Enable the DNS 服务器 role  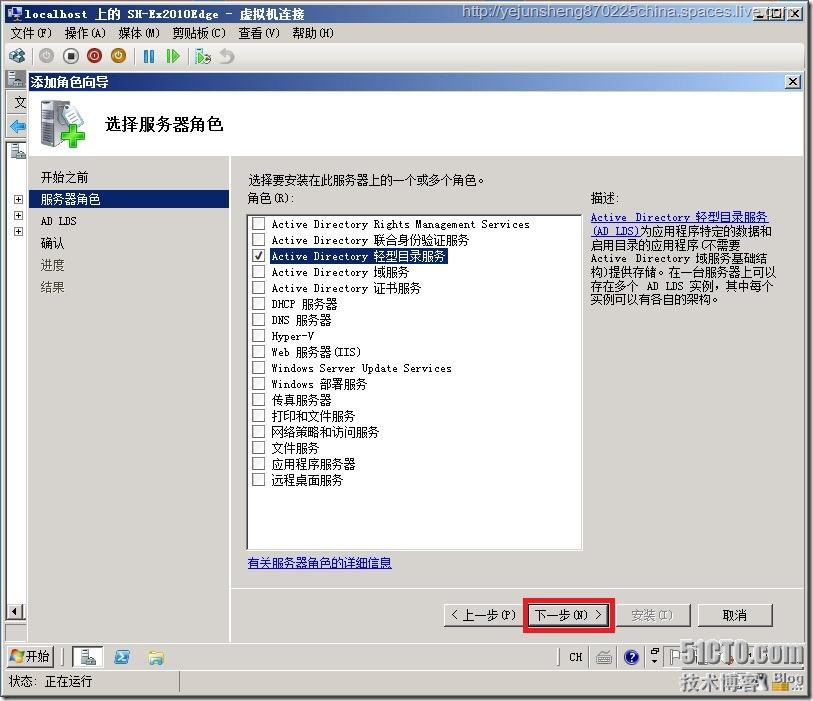[x=258, y=319]
